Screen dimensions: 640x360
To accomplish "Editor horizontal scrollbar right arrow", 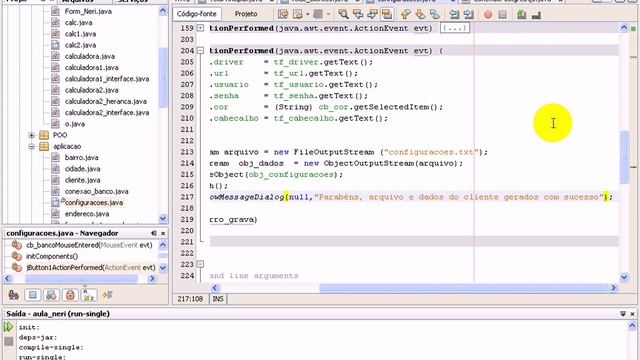I will click(613, 288).
